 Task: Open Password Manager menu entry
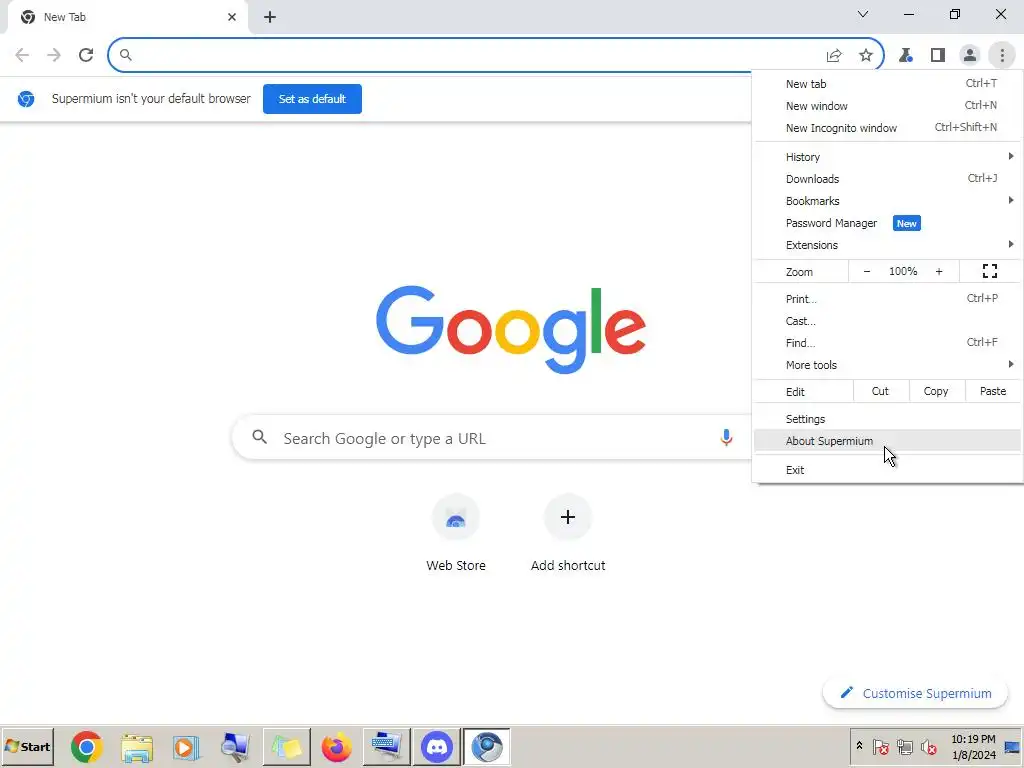tap(888, 223)
